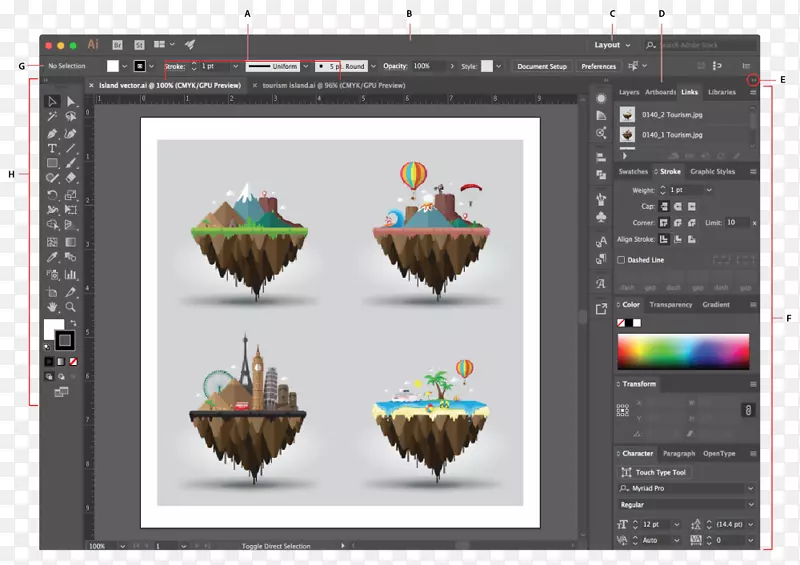Select the Zoom tool in toolbar
Viewport: 800px width, 565px height.
[x=71, y=306]
